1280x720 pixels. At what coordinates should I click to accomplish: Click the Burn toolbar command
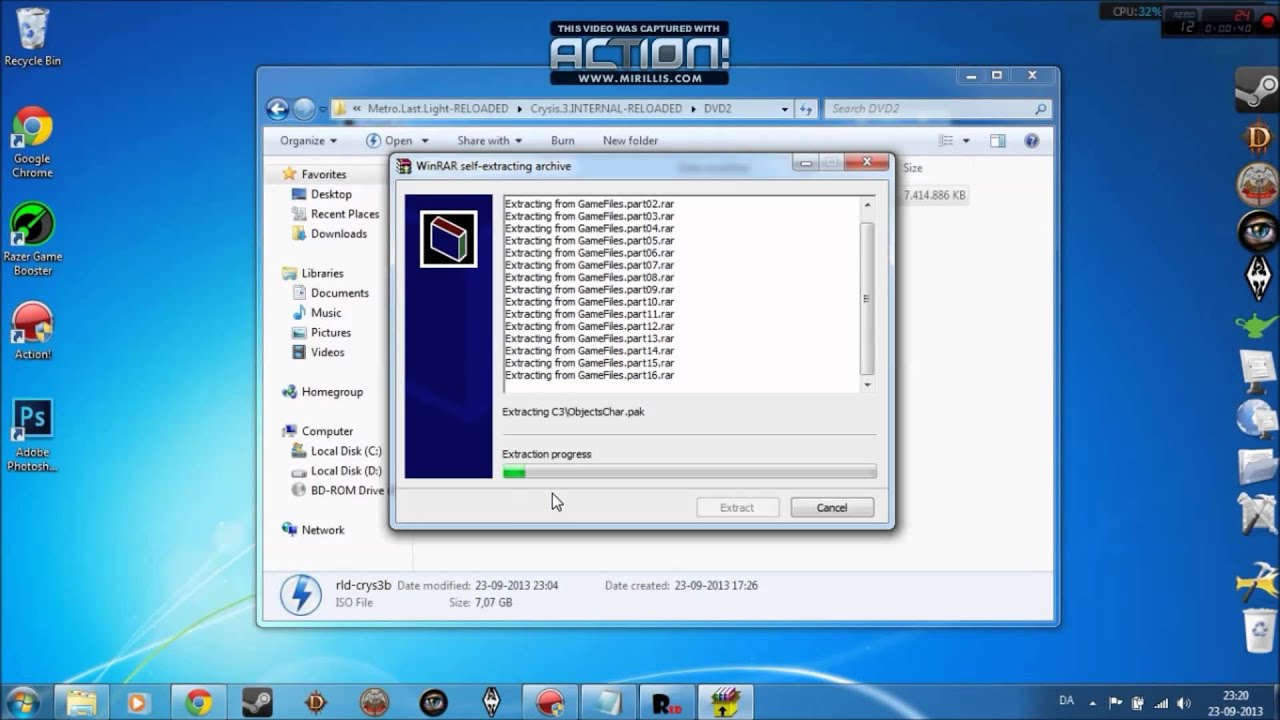tap(562, 141)
